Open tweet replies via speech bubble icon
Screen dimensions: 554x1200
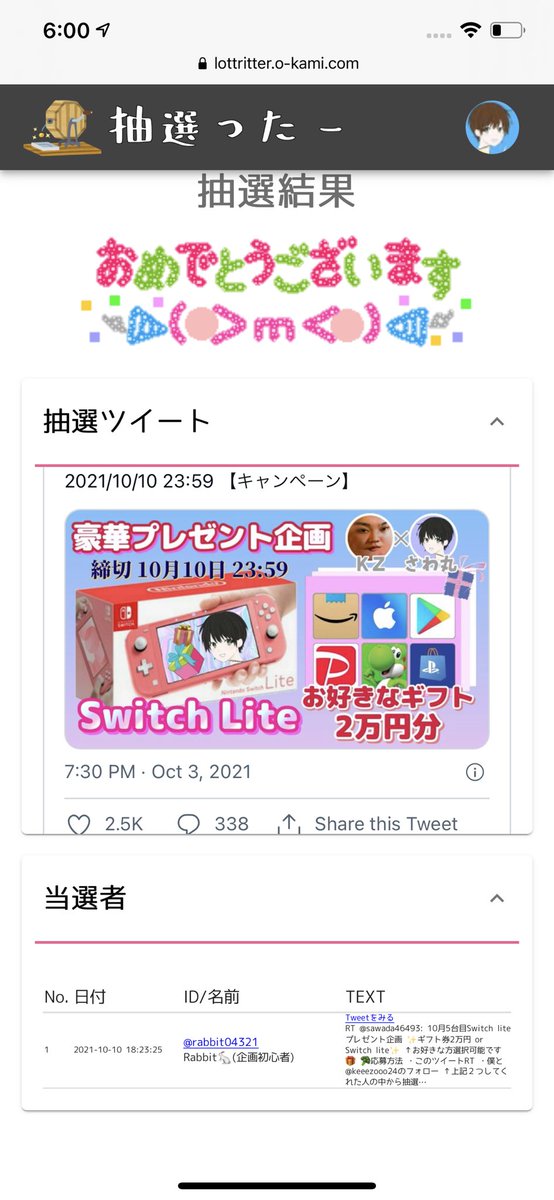point(188,824)
